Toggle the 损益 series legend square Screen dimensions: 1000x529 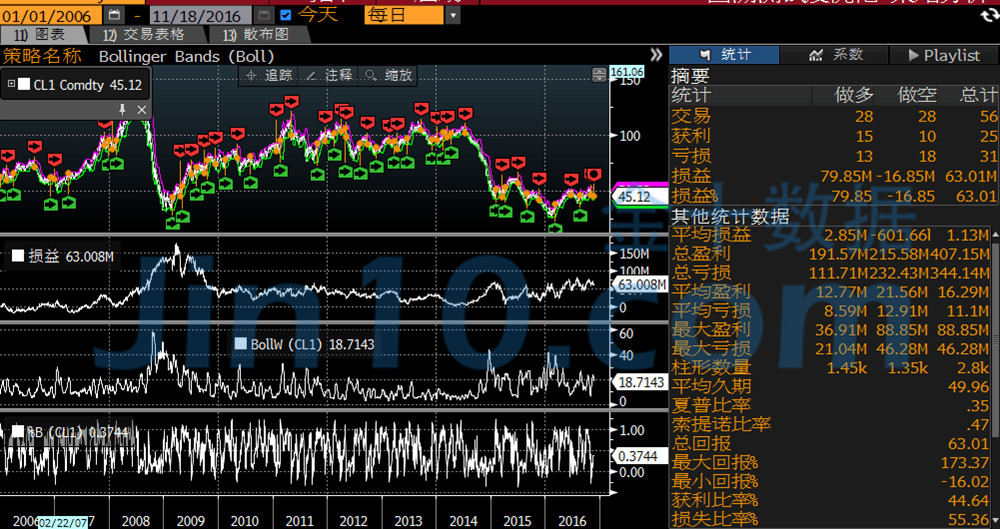point(17,256)
